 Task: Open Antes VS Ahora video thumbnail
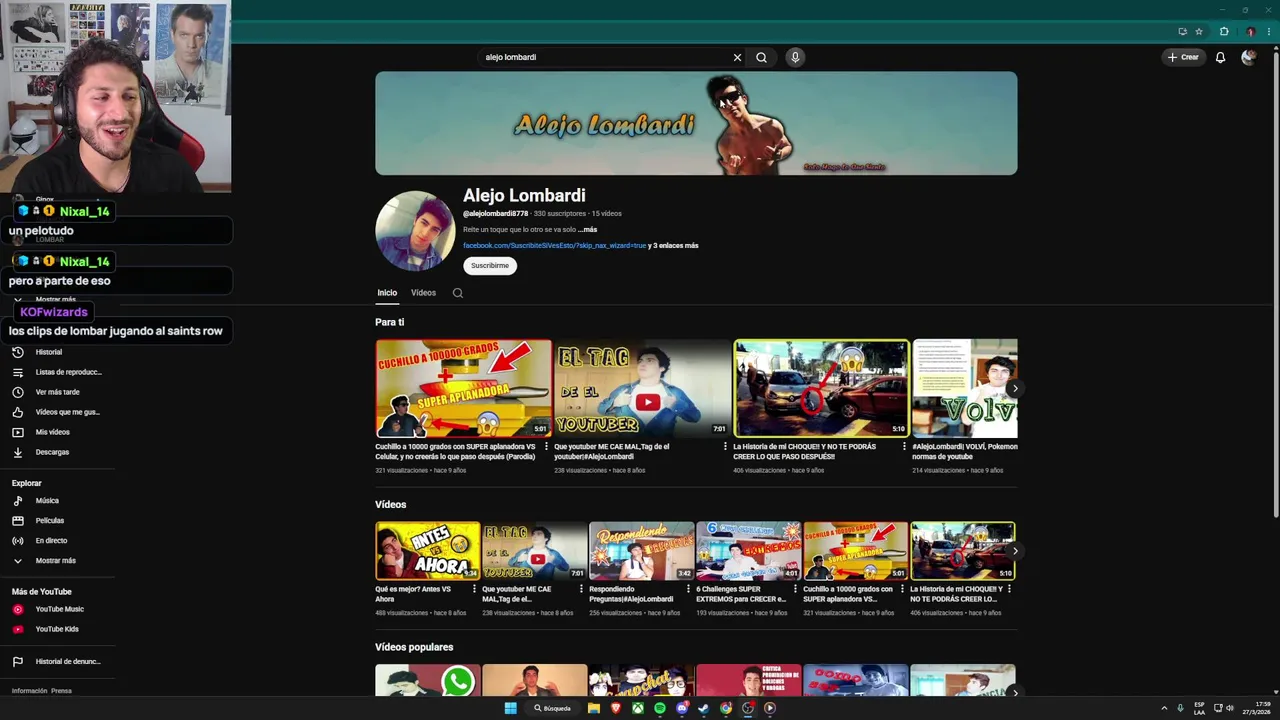pyautogui.click(x=428, y=551)
